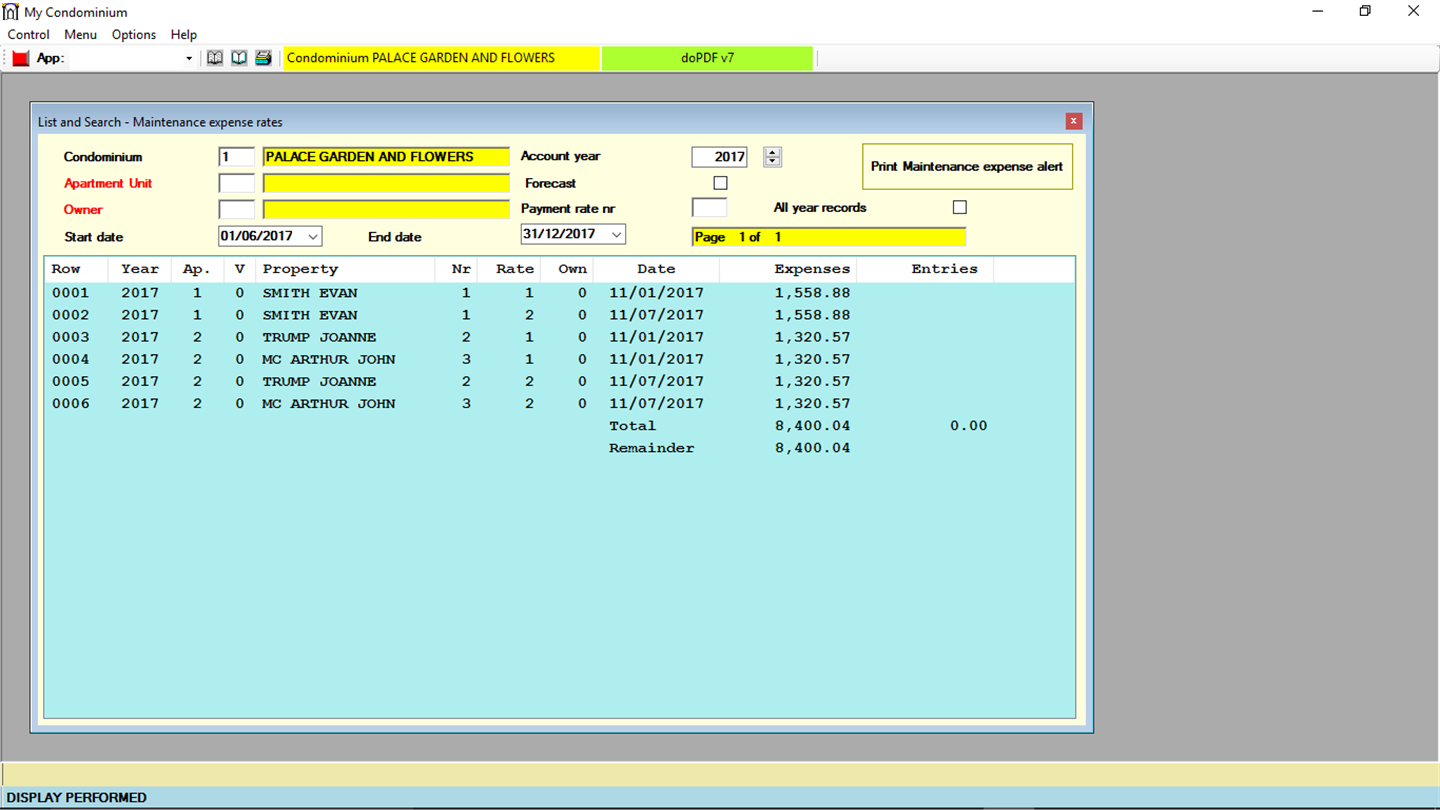1440x810 pixels.
Task: Click the printer icon in toolbar
Action: pos(263,58)
